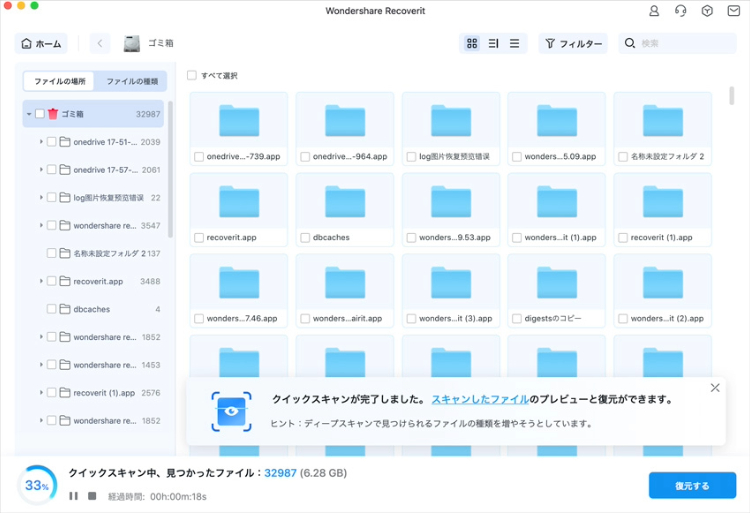Expand the onedrive 17-51 tree folder
Image resolution: width=750 pixels, height=513 pixels.
point(41,142)
